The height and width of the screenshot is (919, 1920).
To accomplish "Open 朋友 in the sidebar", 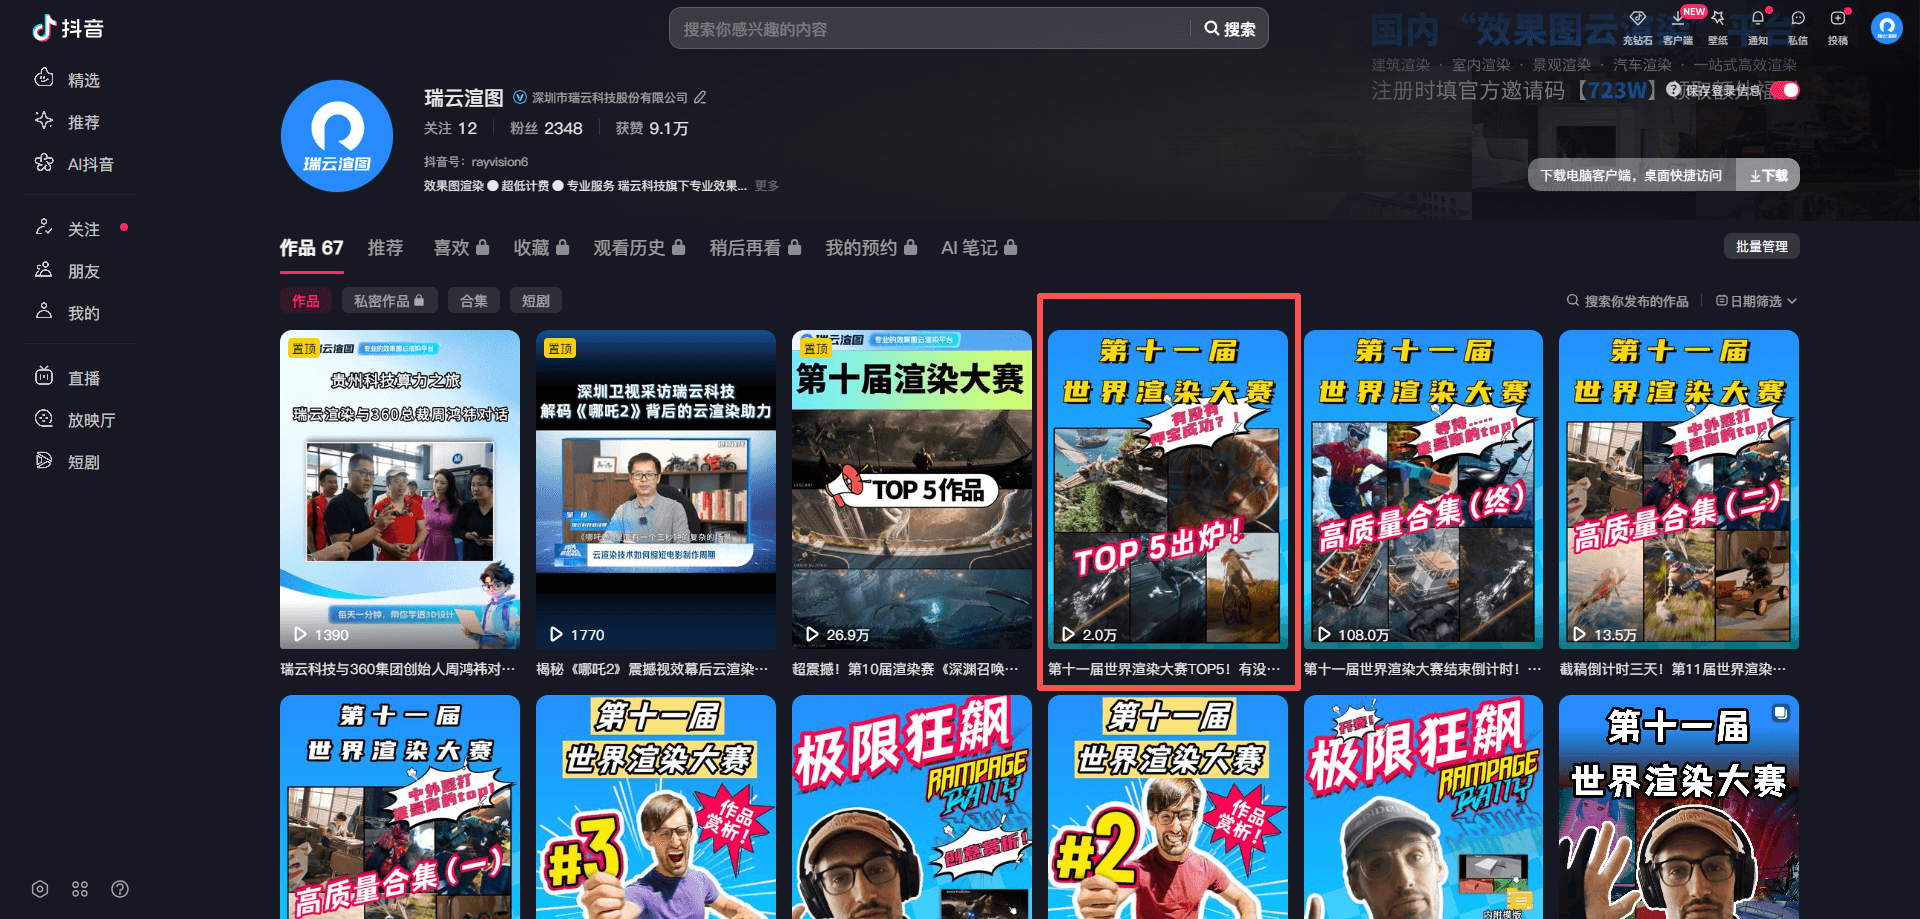I will 68,271.
